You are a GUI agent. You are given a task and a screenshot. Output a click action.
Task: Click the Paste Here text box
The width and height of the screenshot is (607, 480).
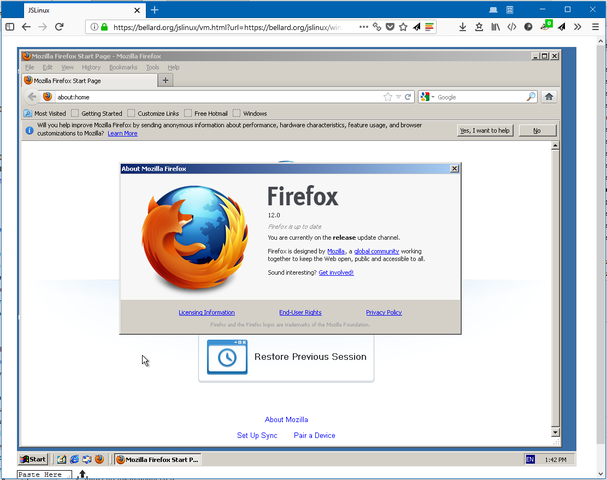point(44,475)
